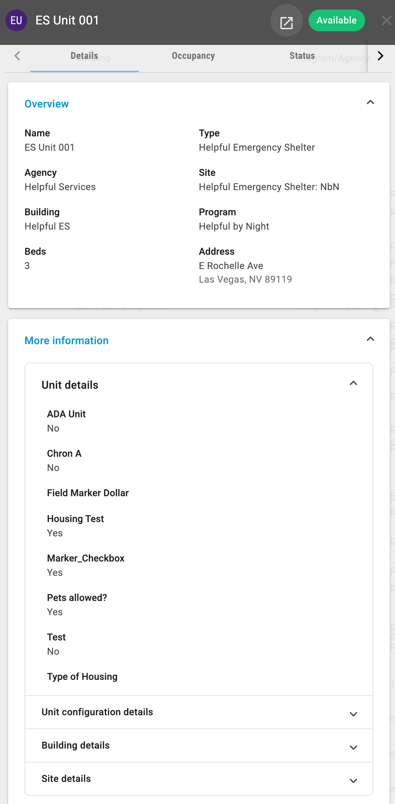Screen dimensions: 395x804
Task: Click the EU avatar badge
Action: coord(16,21)
